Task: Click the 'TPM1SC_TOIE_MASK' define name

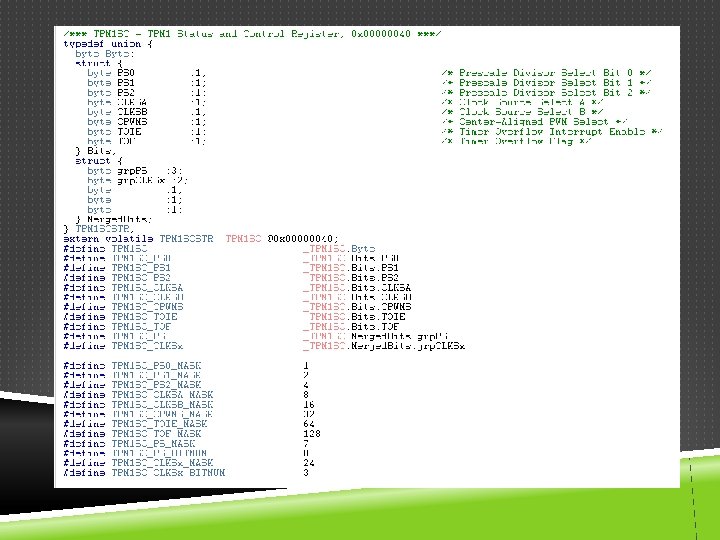Action: click(159, 424)
